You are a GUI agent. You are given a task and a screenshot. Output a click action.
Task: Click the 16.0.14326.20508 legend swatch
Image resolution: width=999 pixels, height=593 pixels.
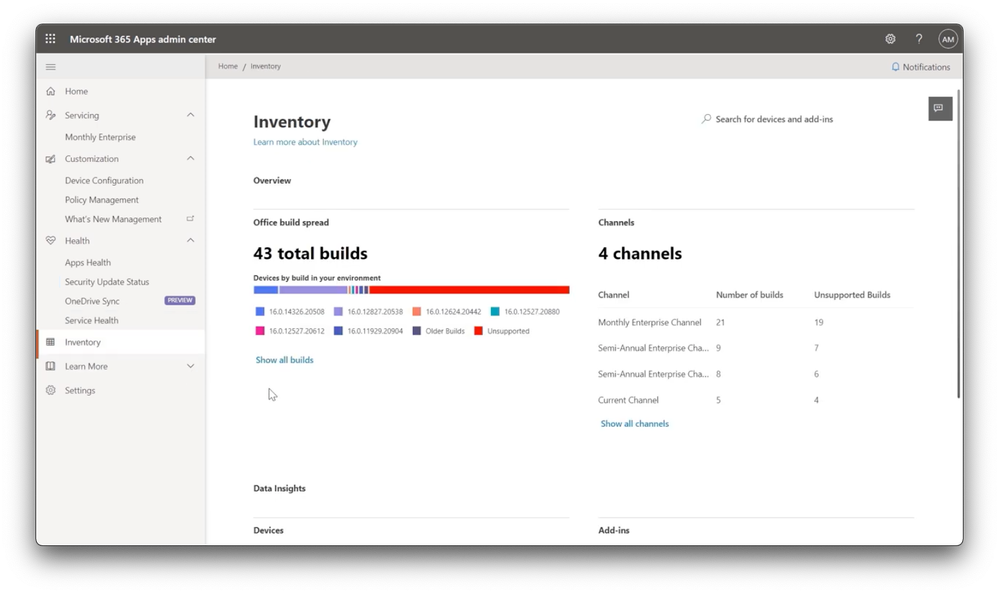[x=260, y=311]
